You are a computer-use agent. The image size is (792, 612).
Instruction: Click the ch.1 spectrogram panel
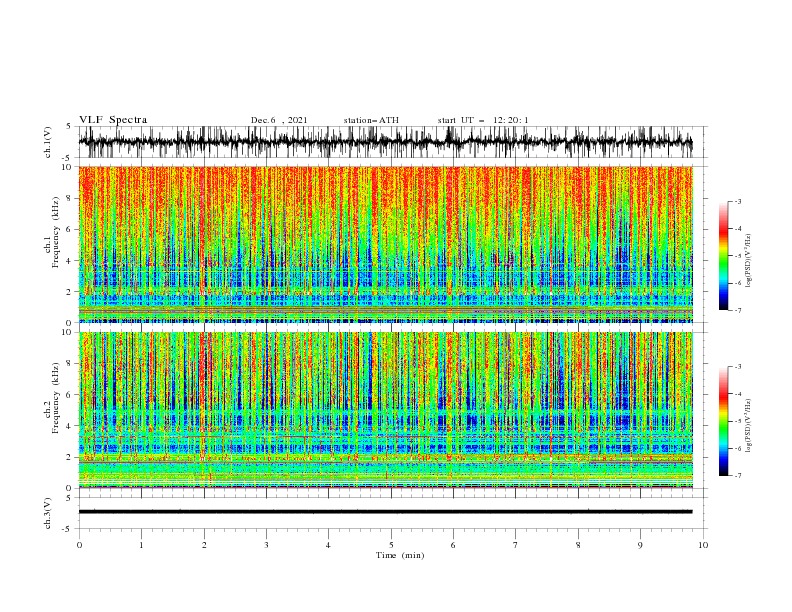[x=385, y=244]
